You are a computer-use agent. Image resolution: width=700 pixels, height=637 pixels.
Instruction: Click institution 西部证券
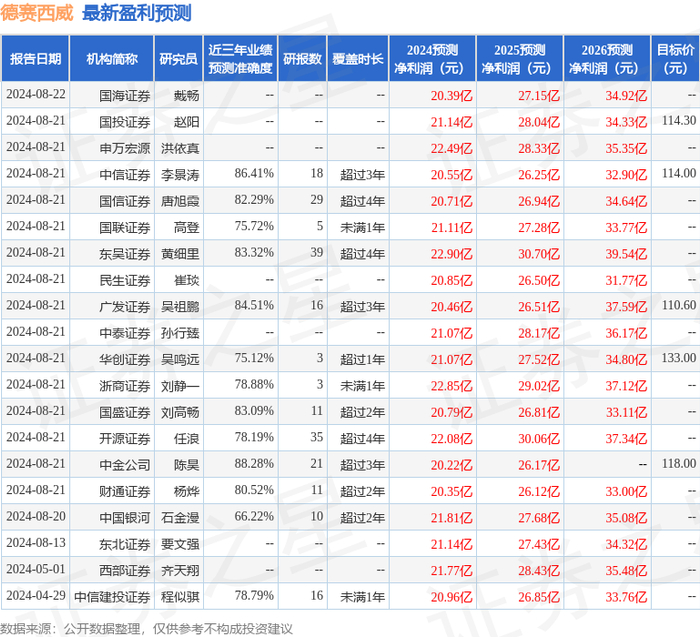125,570
